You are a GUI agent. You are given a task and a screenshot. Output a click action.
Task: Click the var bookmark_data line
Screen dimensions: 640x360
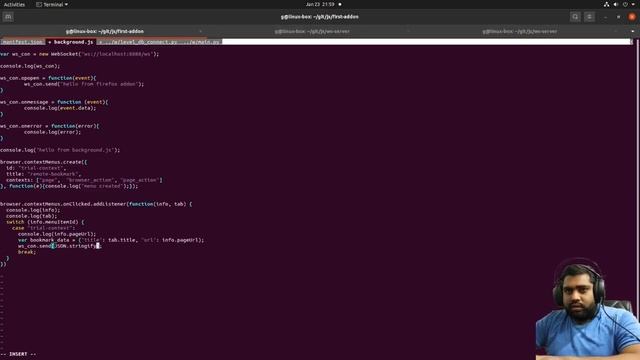coord(111,240)
